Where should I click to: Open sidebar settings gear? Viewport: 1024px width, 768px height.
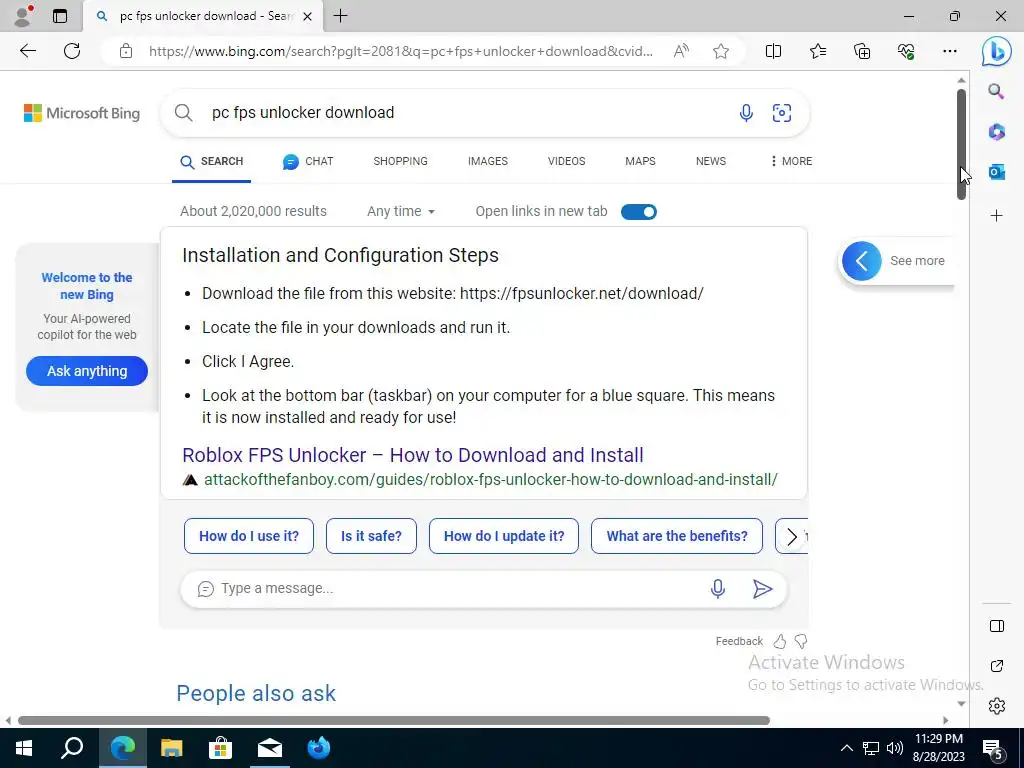pyautogui.click(x=997, y=706)
